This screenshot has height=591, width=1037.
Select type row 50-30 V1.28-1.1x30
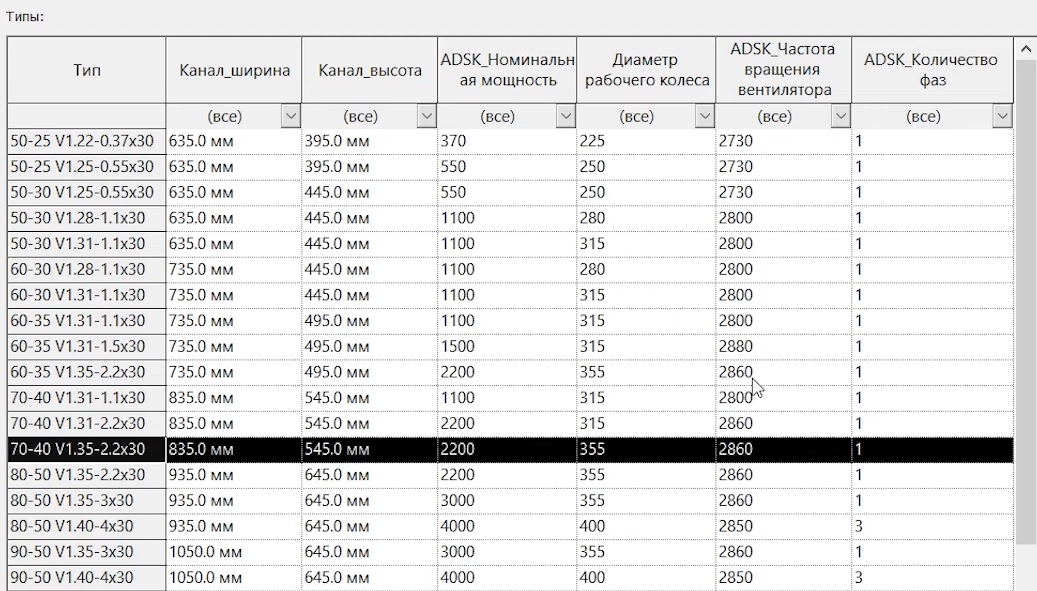coord(86,218)
